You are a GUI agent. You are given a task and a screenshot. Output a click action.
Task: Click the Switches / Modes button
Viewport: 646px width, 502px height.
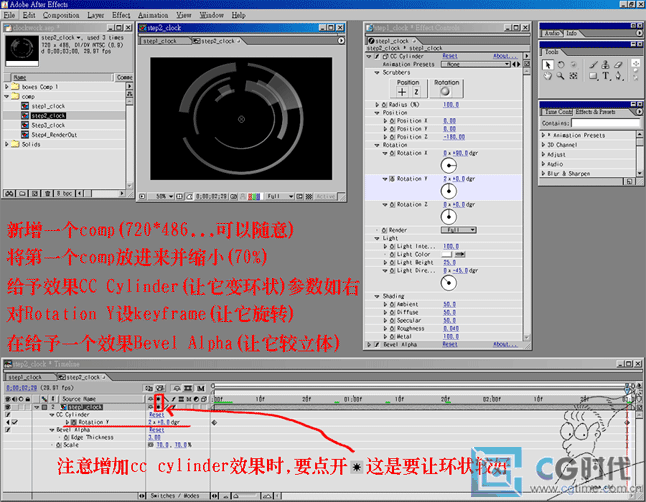175,496
